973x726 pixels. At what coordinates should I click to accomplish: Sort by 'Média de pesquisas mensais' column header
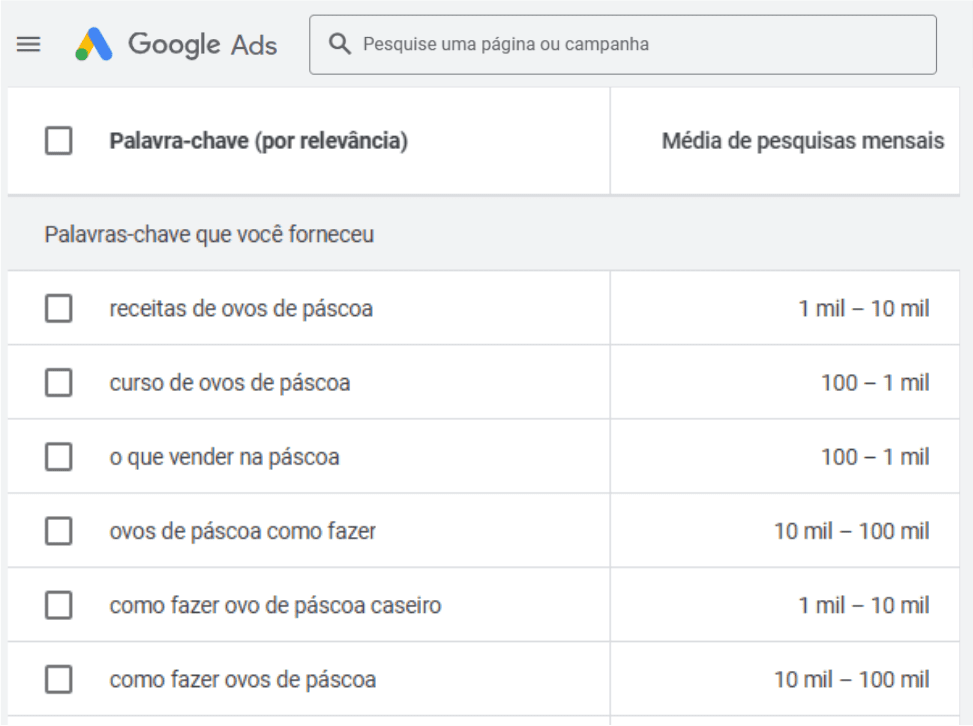tap(802, 141)
